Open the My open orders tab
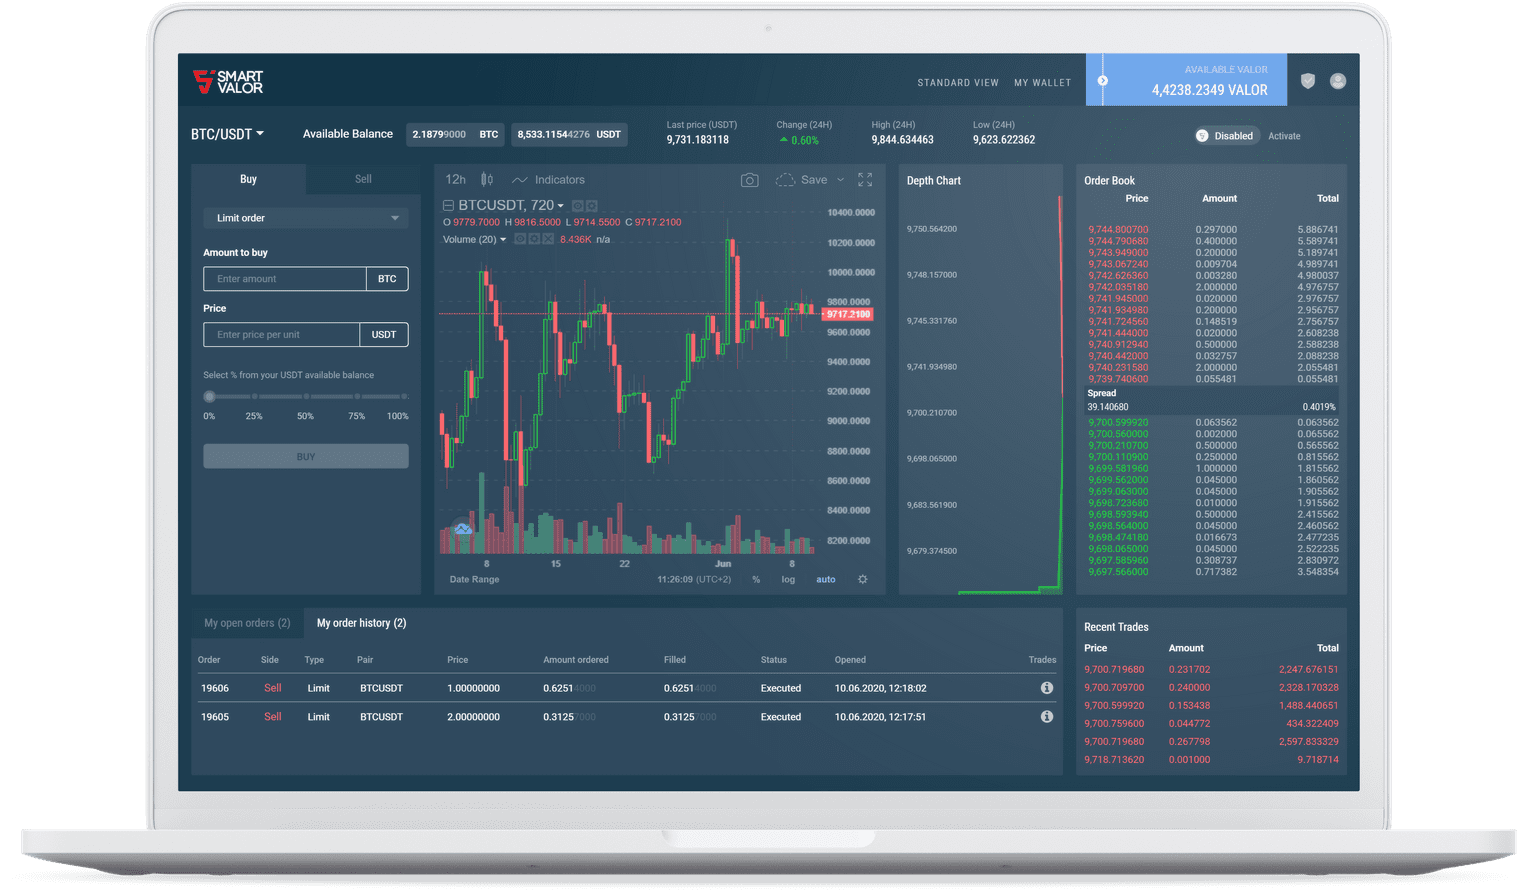This screenshot has width=1521, height=891. click(246, 622)
